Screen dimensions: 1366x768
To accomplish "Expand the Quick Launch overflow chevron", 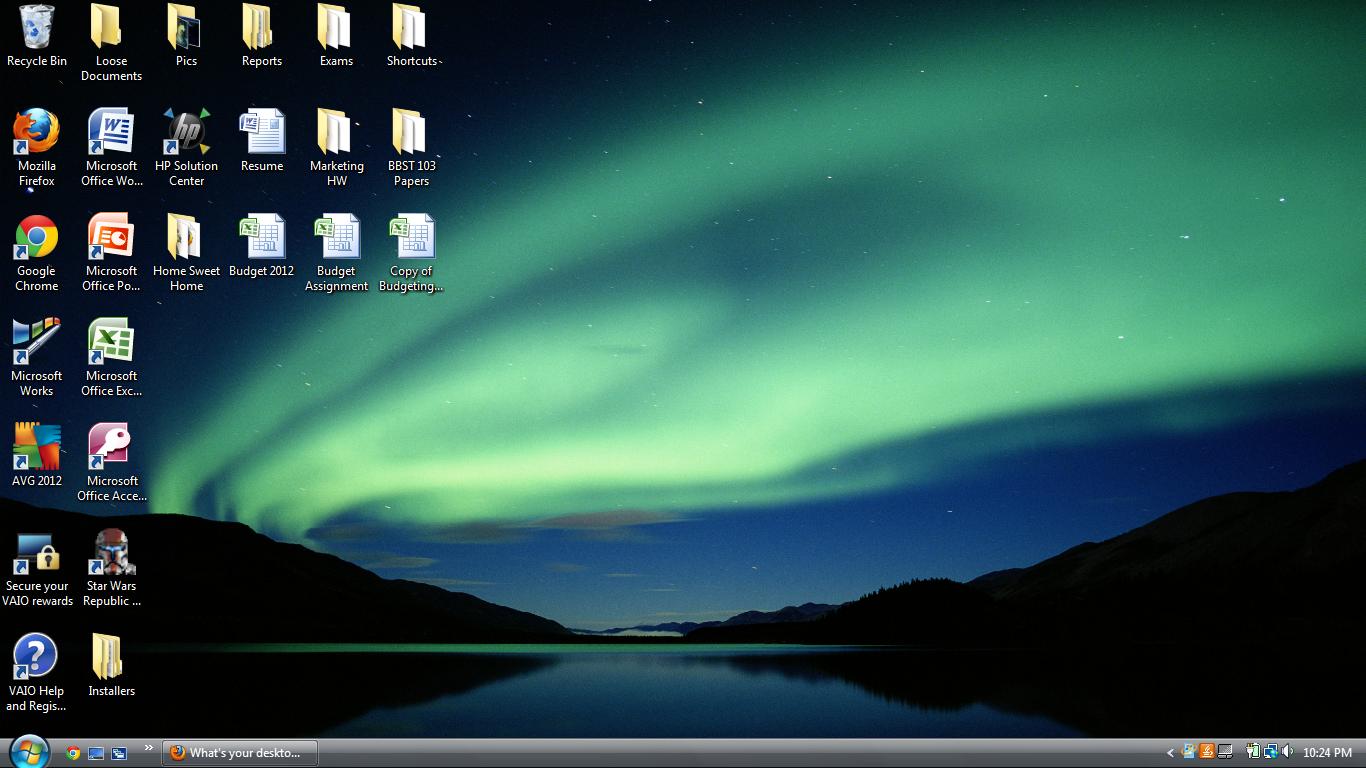I will coord(149,748).
